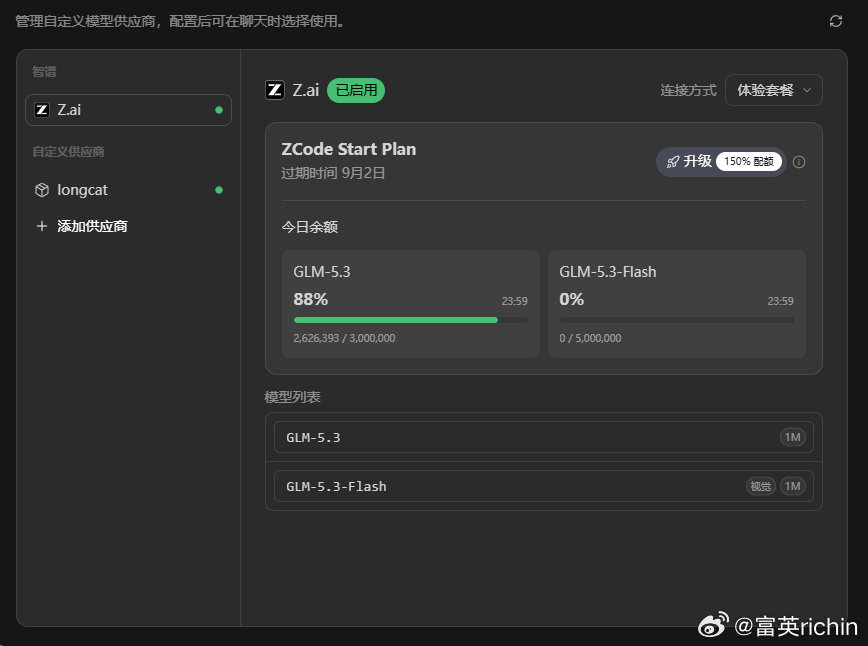Click the 升级 upgrade button

[x=721, y=162]
